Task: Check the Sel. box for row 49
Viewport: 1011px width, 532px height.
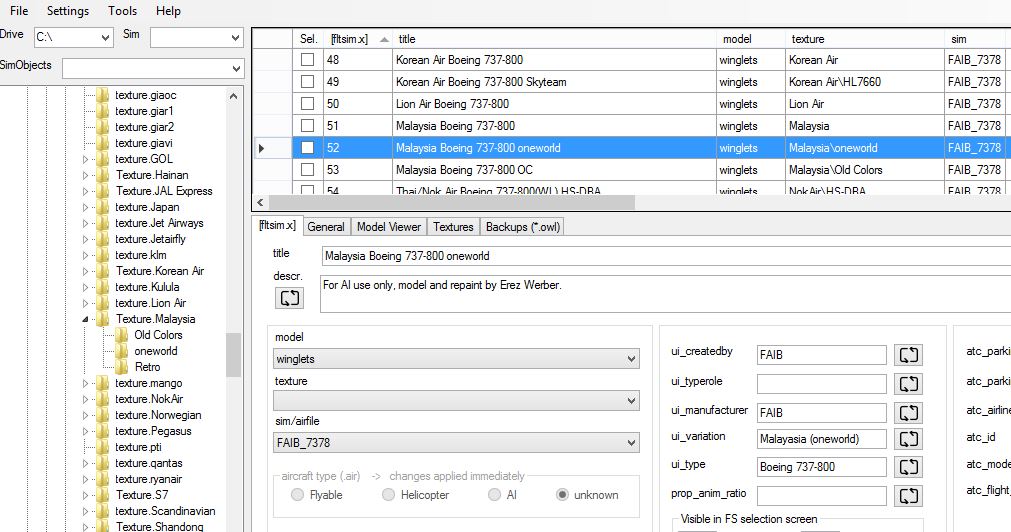Action: [x=308, y=82]
